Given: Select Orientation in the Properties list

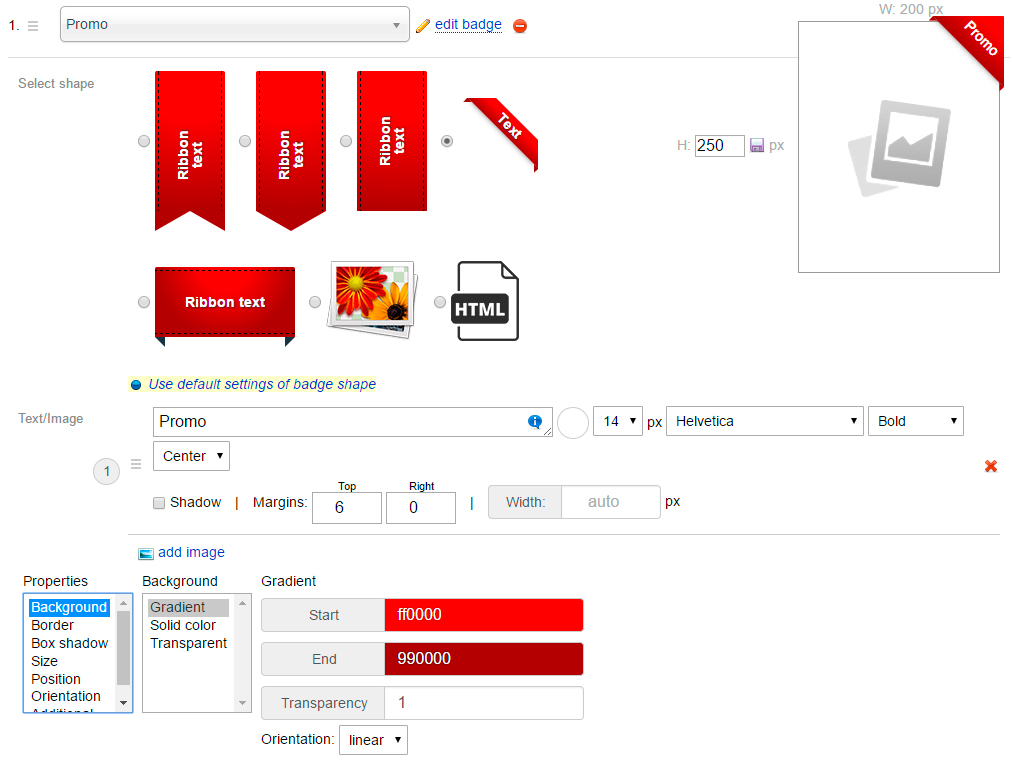Looking at the screenshot, I should [66, 696].
